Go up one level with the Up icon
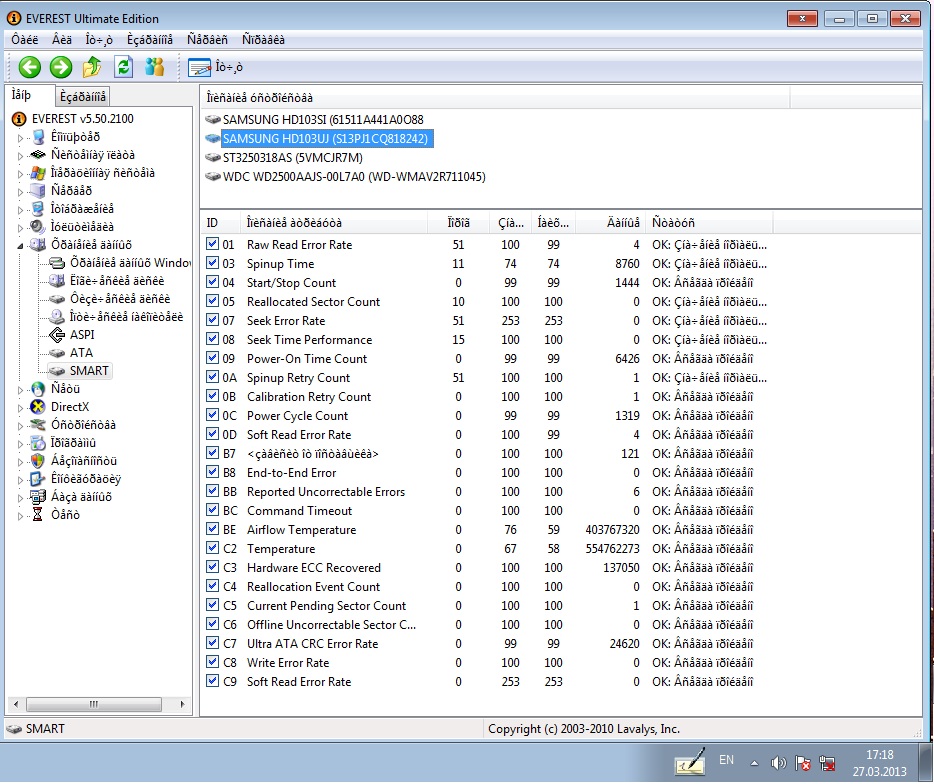 [x=92, y=67]
